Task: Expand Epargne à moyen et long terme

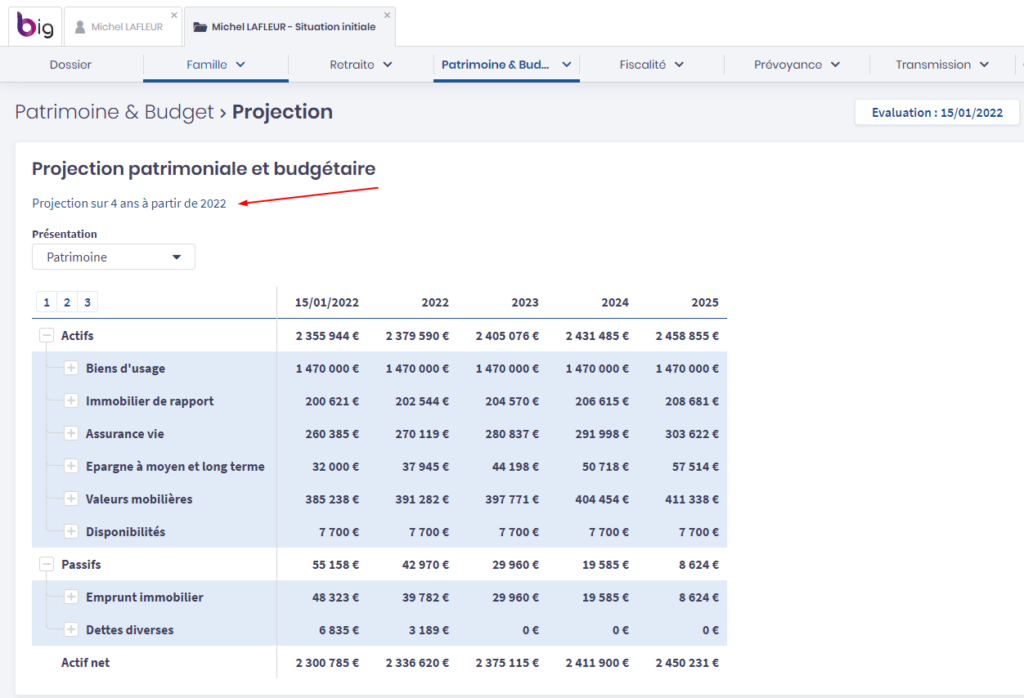Action: click(71, 466)
